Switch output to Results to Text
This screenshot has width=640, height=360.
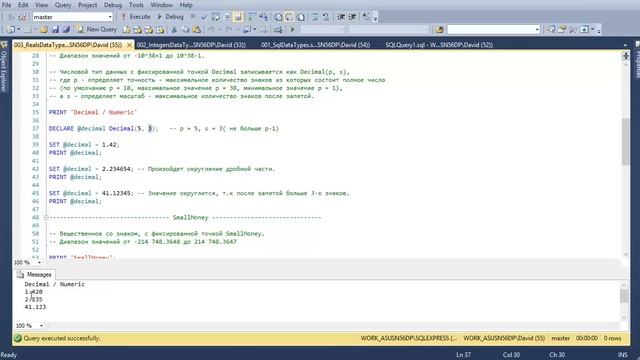coord(278,17)
